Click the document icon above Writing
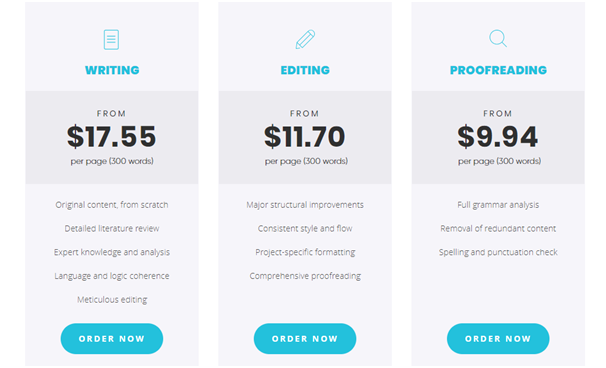The image size is (606, 368). pyautogui.click(x=111, y=39)
